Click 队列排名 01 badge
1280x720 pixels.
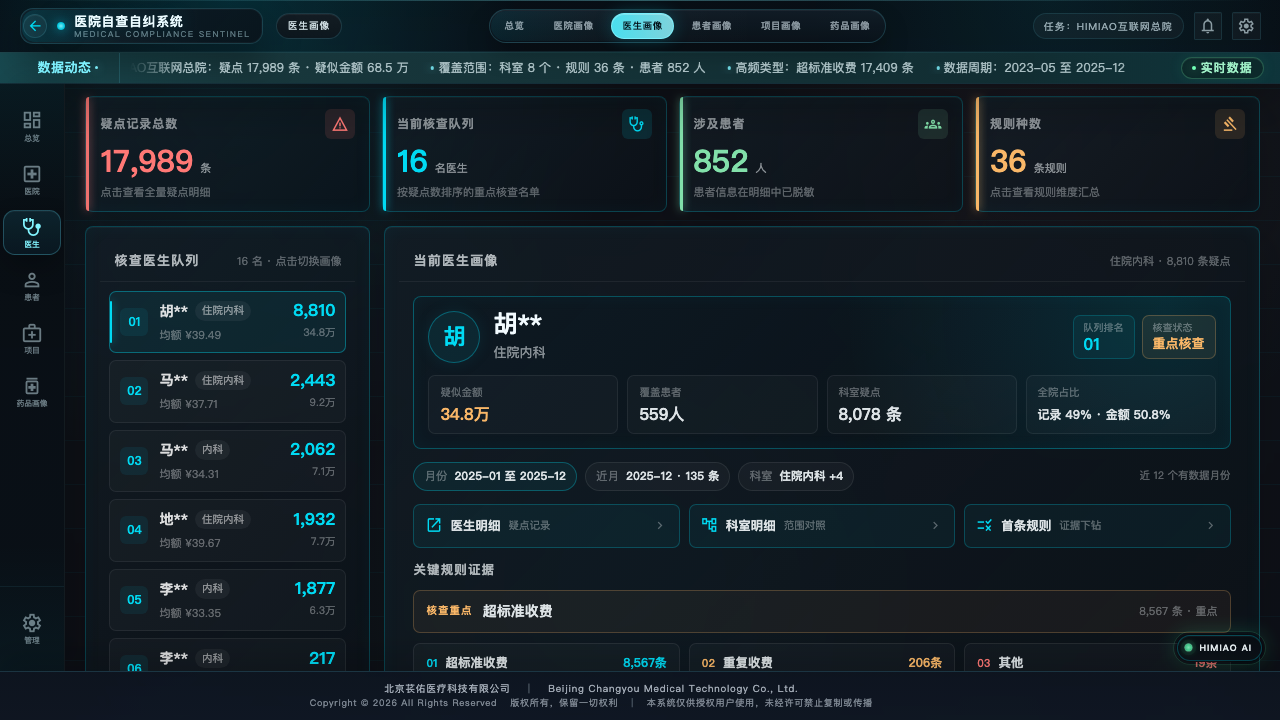1103,337
